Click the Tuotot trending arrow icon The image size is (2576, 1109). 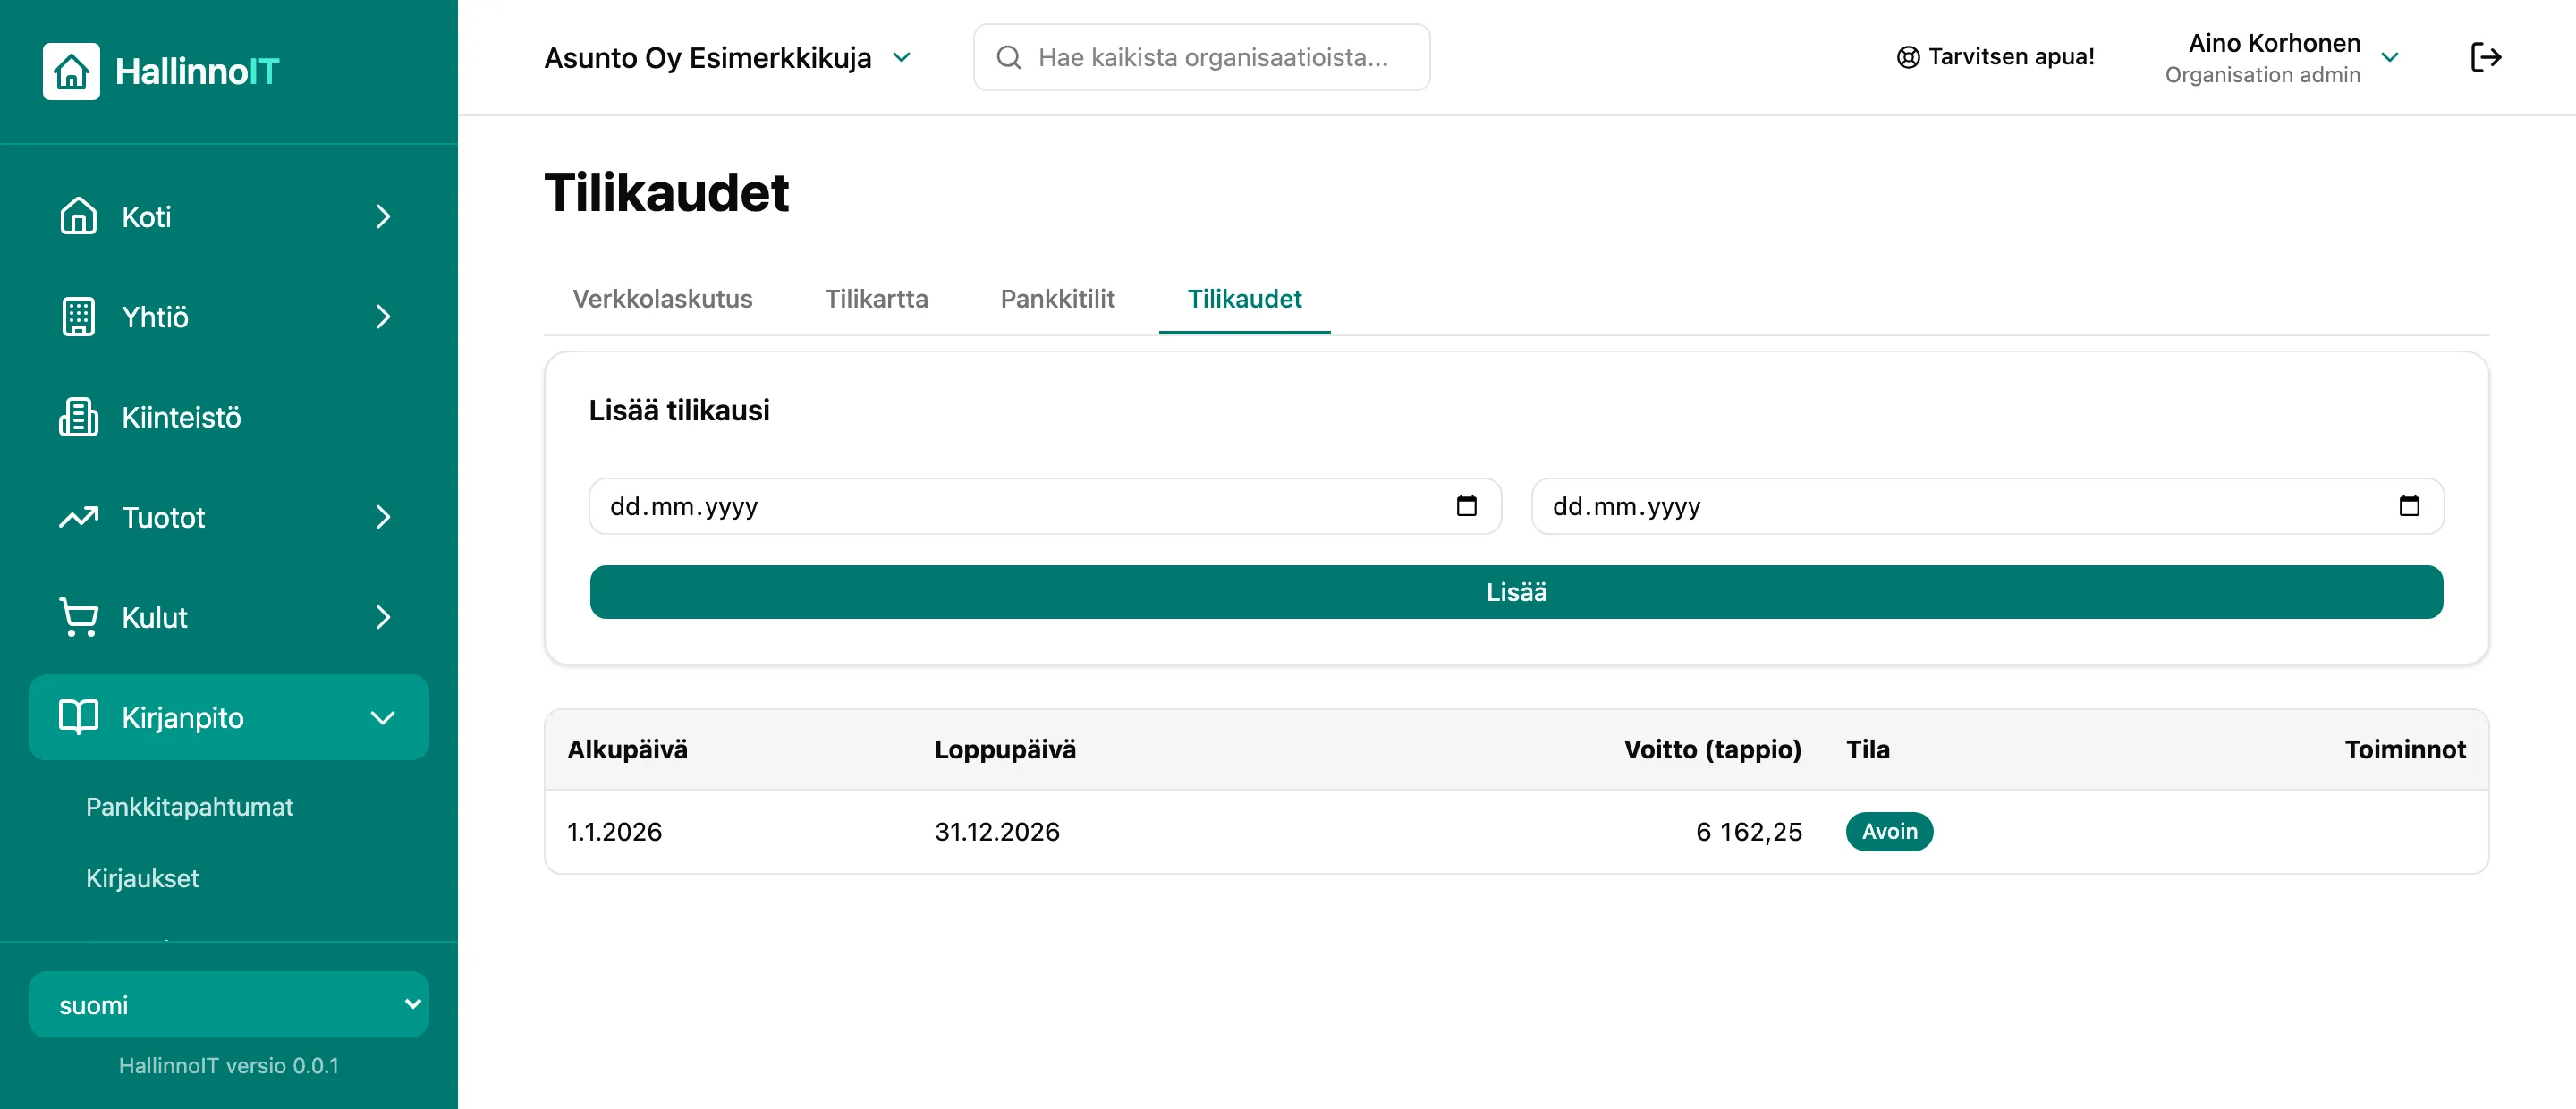click(x=78, y=517)
